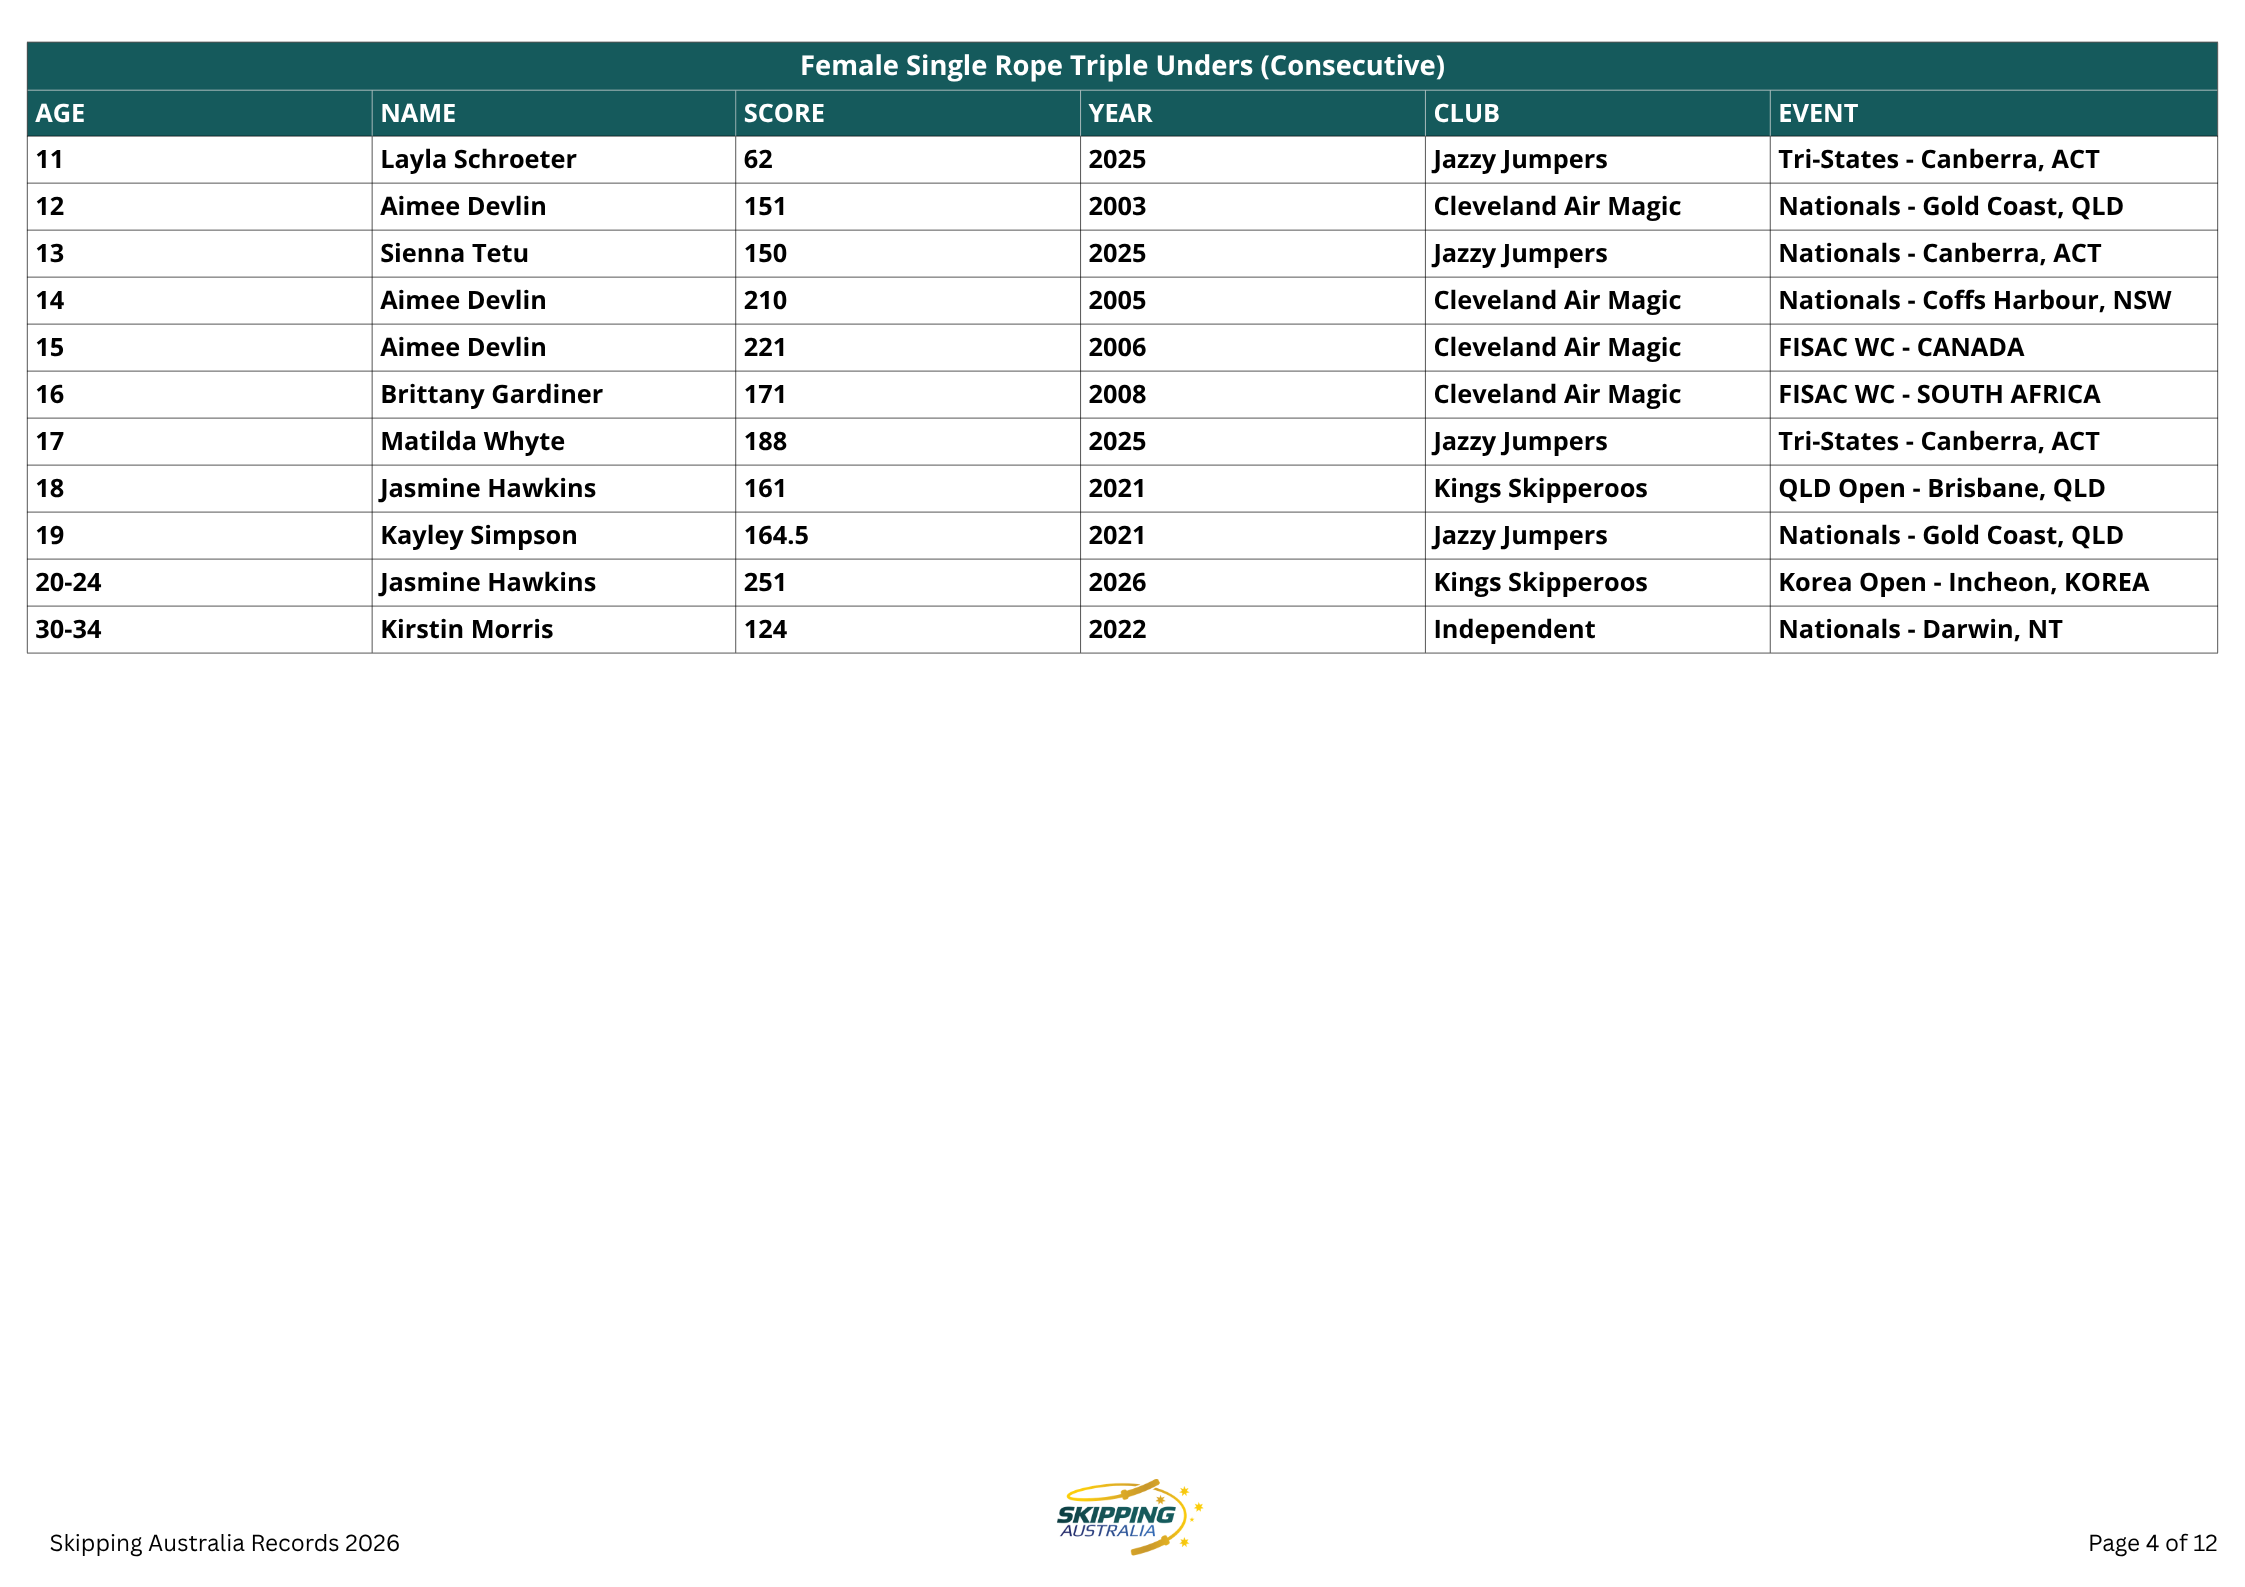Click 'Nationals - Coffs Harbour, NSW' event
Image resolution: width=2245 pixels, height=1587 pixels.
coord(1974,301)
